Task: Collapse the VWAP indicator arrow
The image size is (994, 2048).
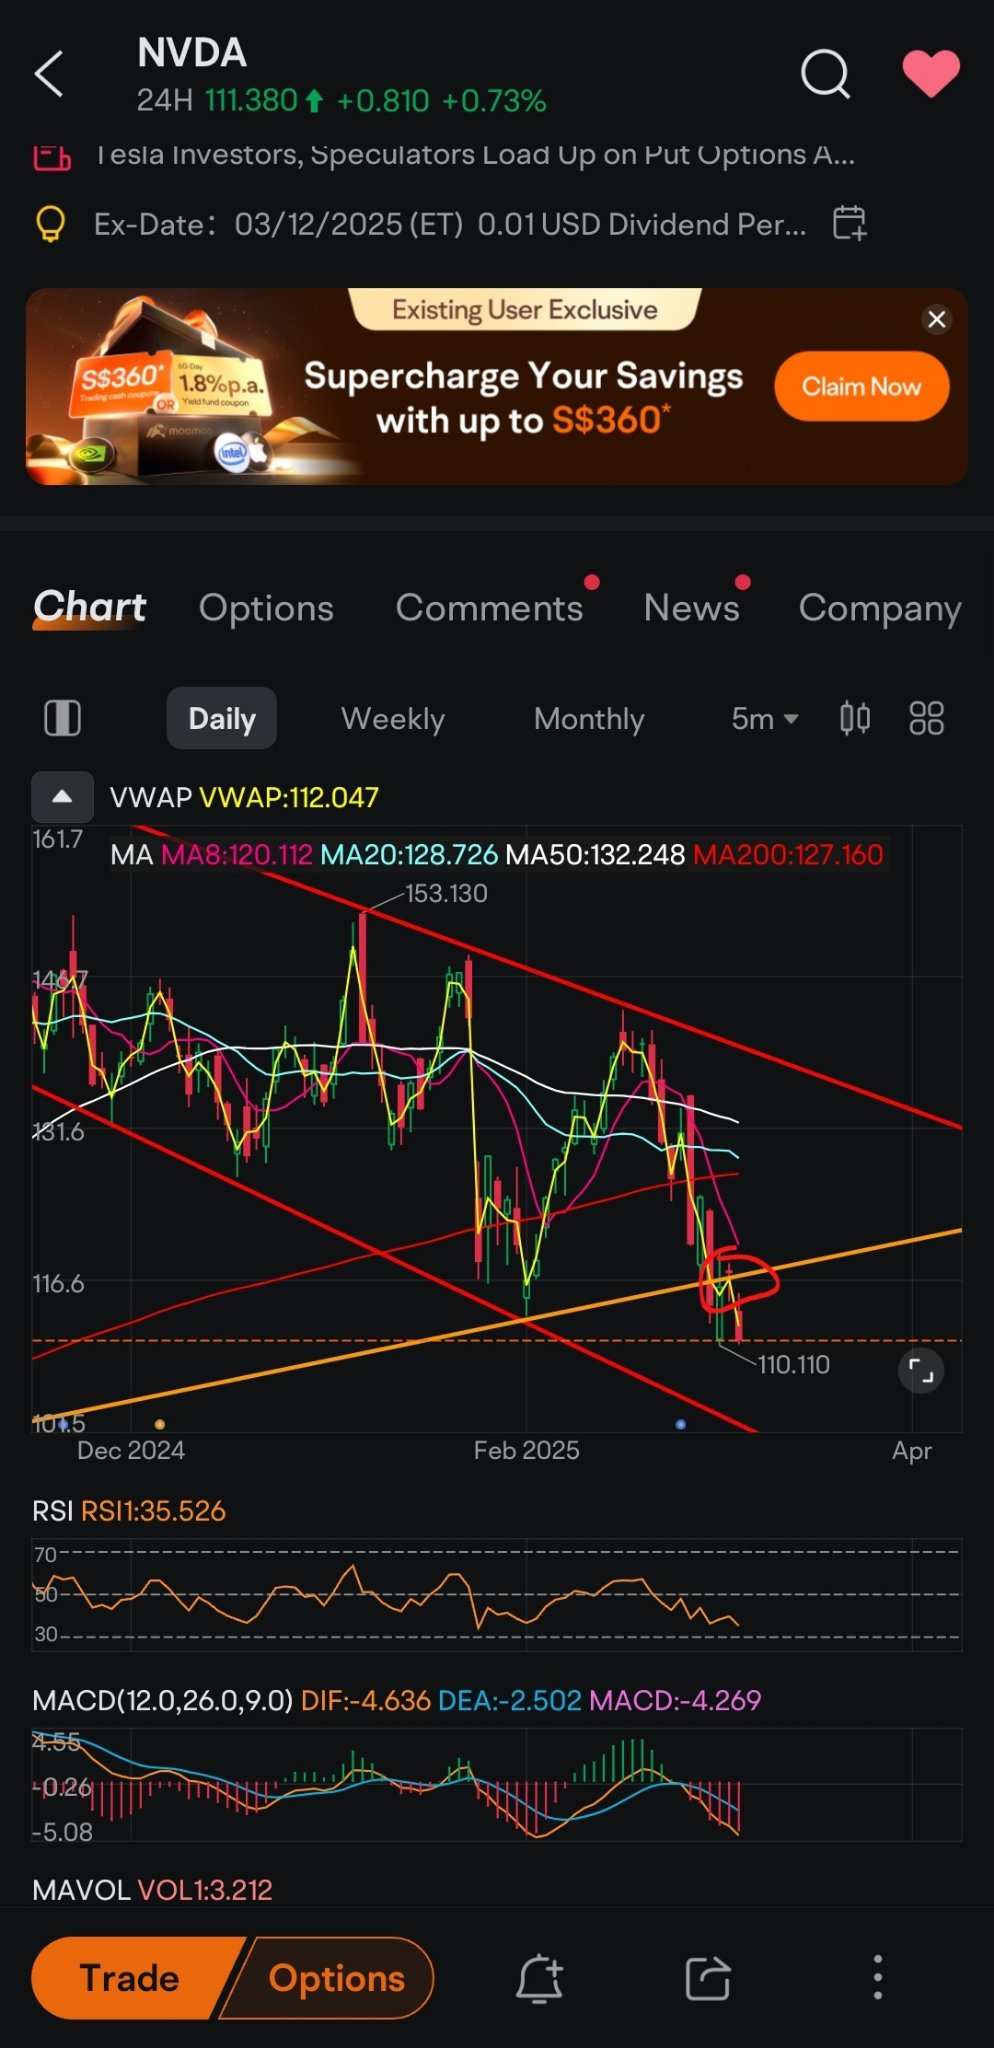Action: [62, 797]
